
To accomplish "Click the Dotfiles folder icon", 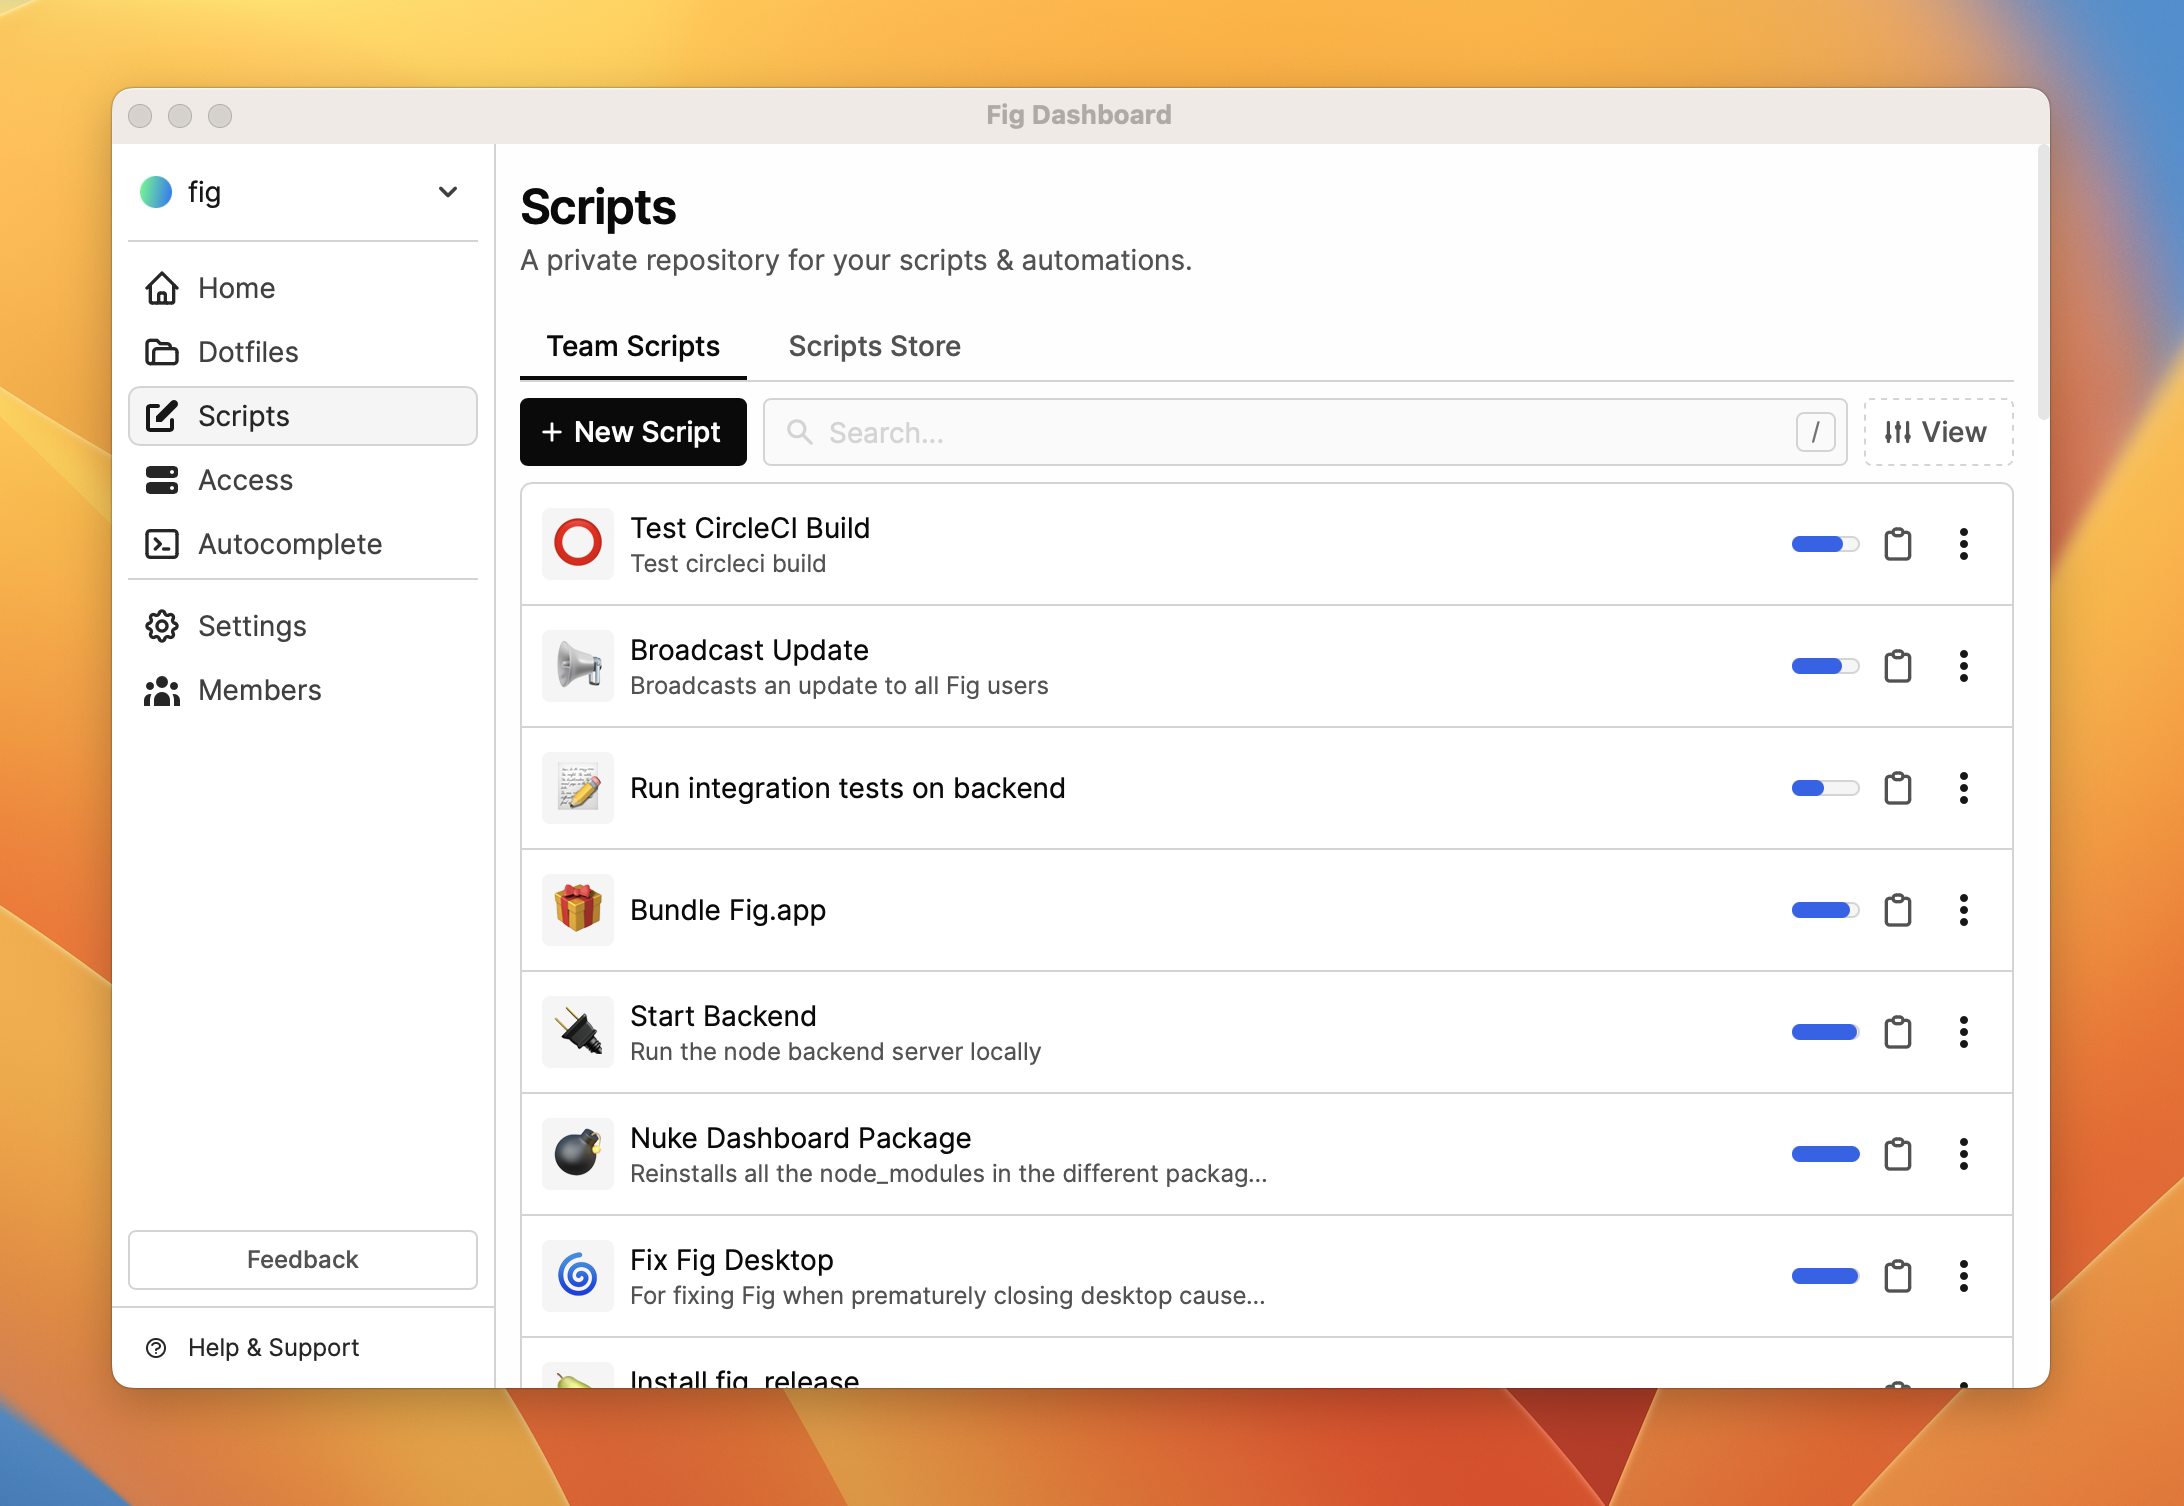I will pyautogui.click(x=162, y=352).
